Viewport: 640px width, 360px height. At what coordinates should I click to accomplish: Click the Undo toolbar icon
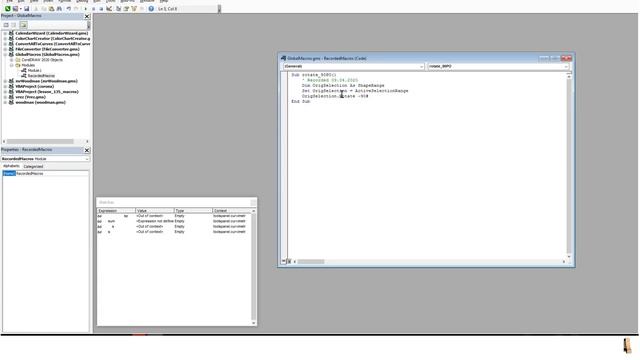[x=69, y=9]
